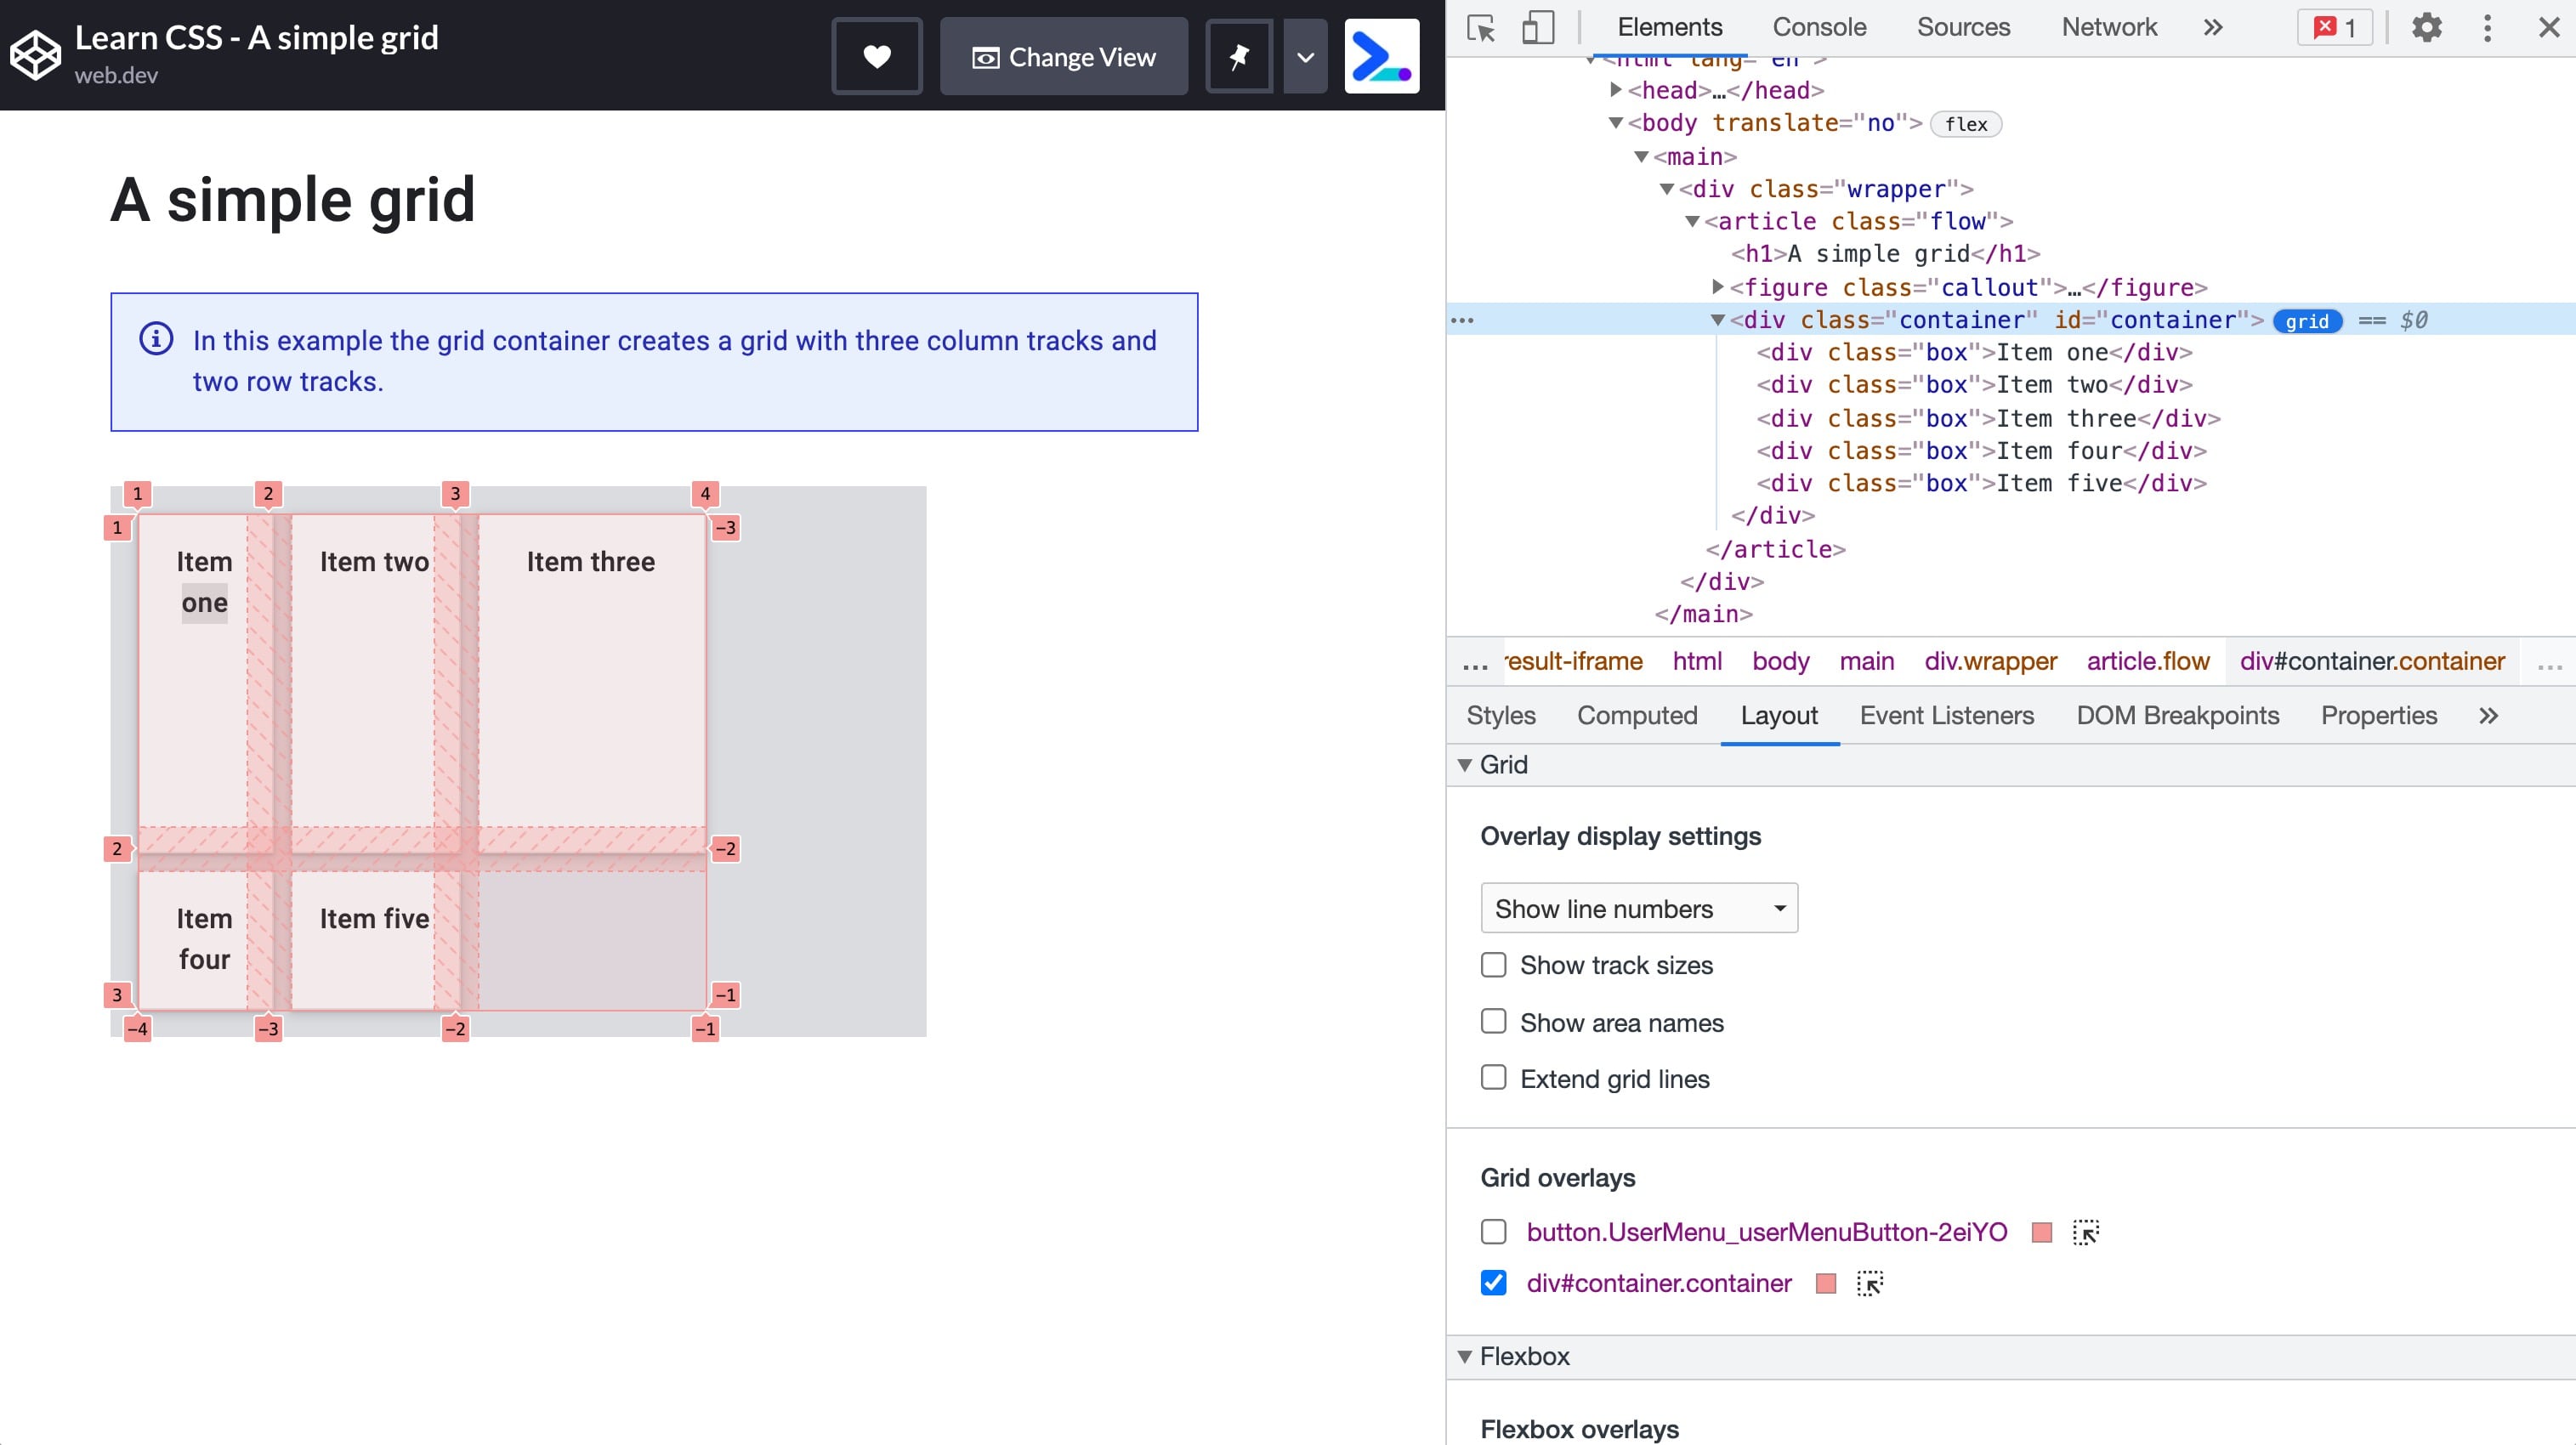Click the DevTools device toggle icon
2576x1445 pixels.
[x=1537, y=25]
